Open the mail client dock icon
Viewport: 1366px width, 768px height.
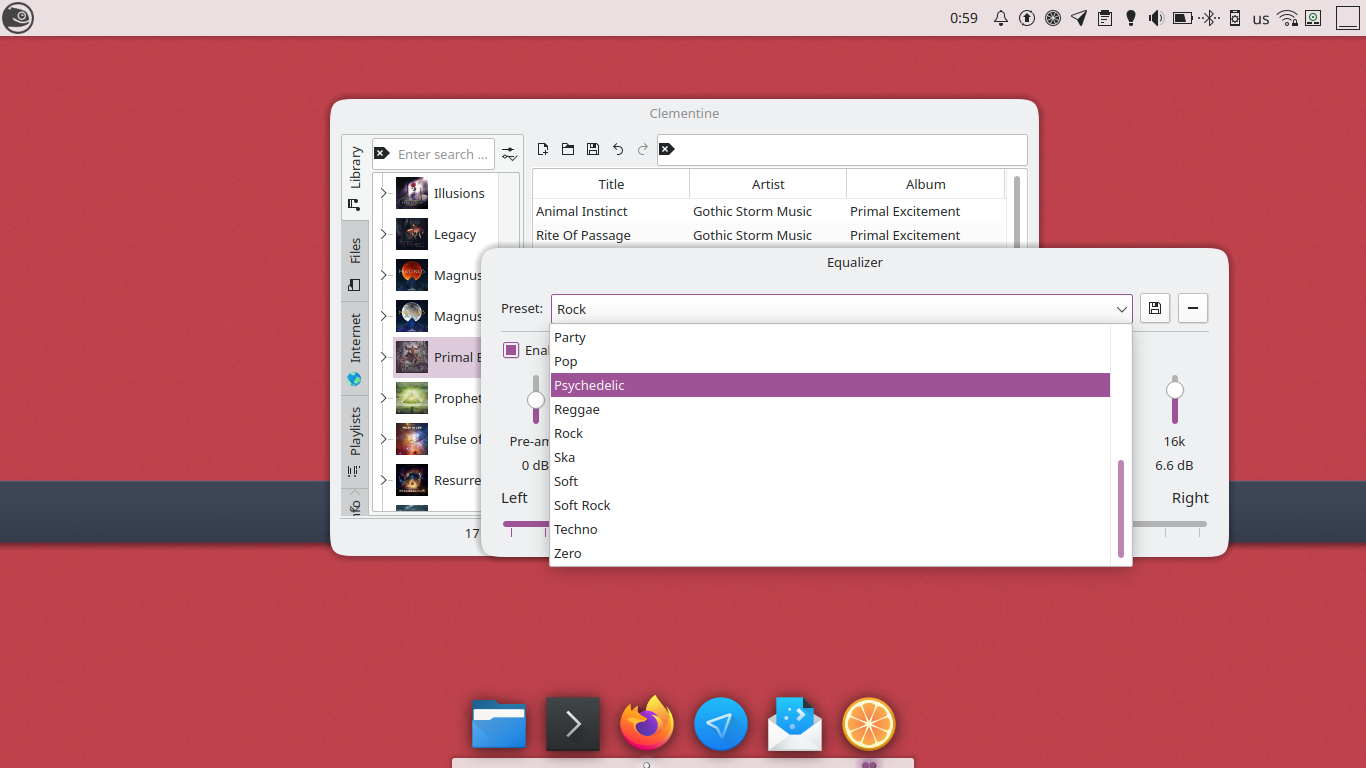pos(795,724)
